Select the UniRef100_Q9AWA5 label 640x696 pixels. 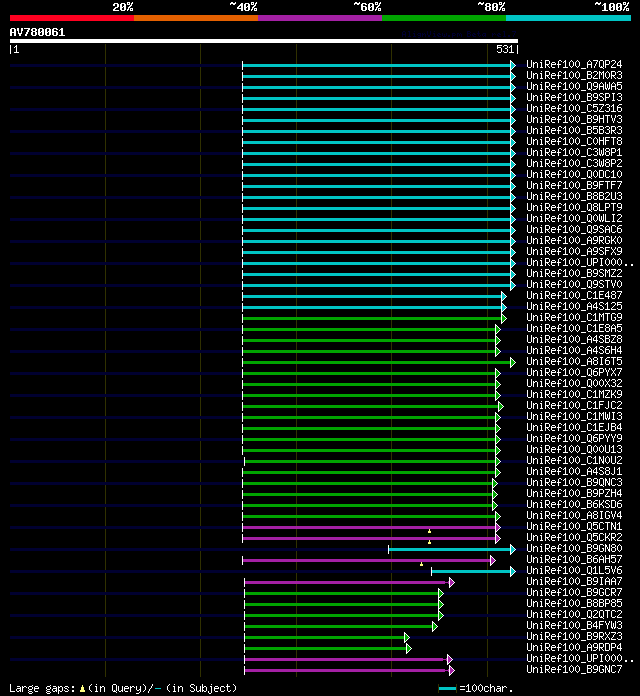tap(574, 87)
